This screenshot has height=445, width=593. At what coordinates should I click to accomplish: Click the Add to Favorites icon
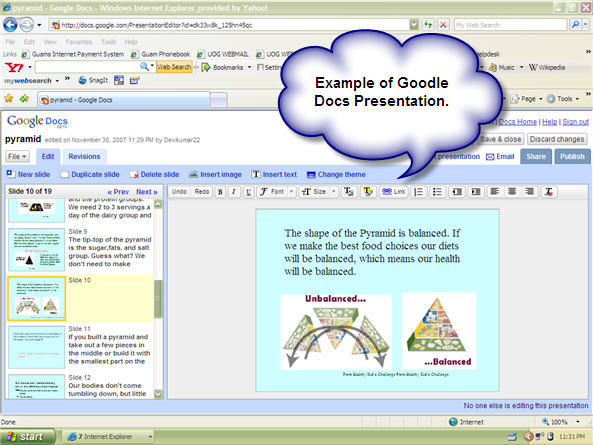click(25, 99)
